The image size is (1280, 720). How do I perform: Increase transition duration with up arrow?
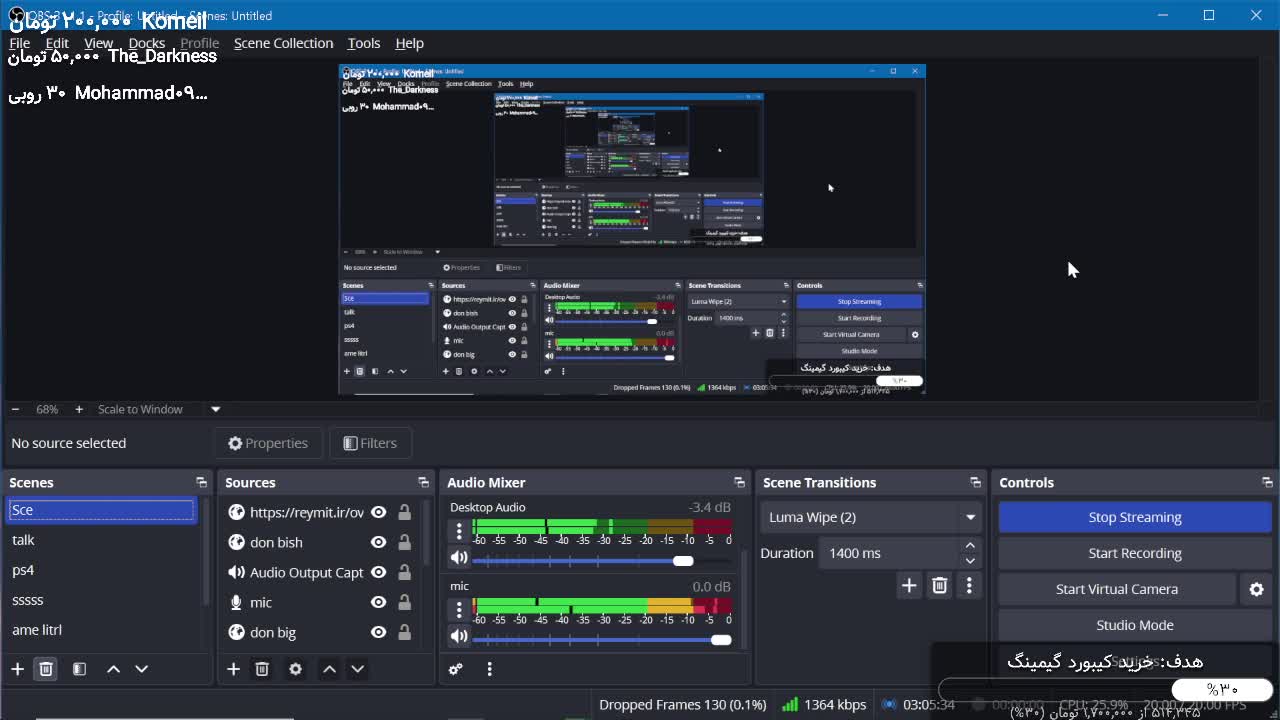point(969,546)
